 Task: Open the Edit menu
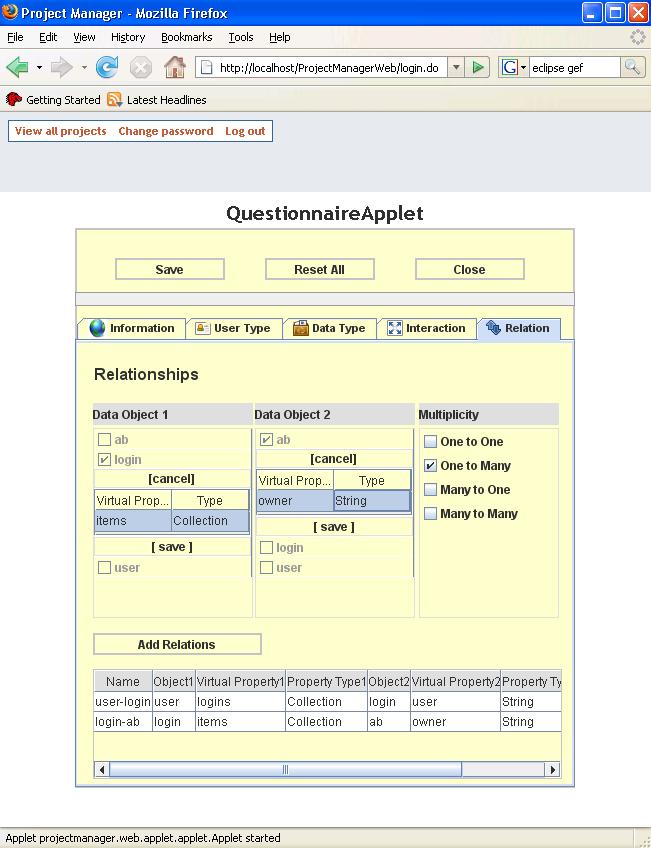pyautogui.click(x=48, y=37)
